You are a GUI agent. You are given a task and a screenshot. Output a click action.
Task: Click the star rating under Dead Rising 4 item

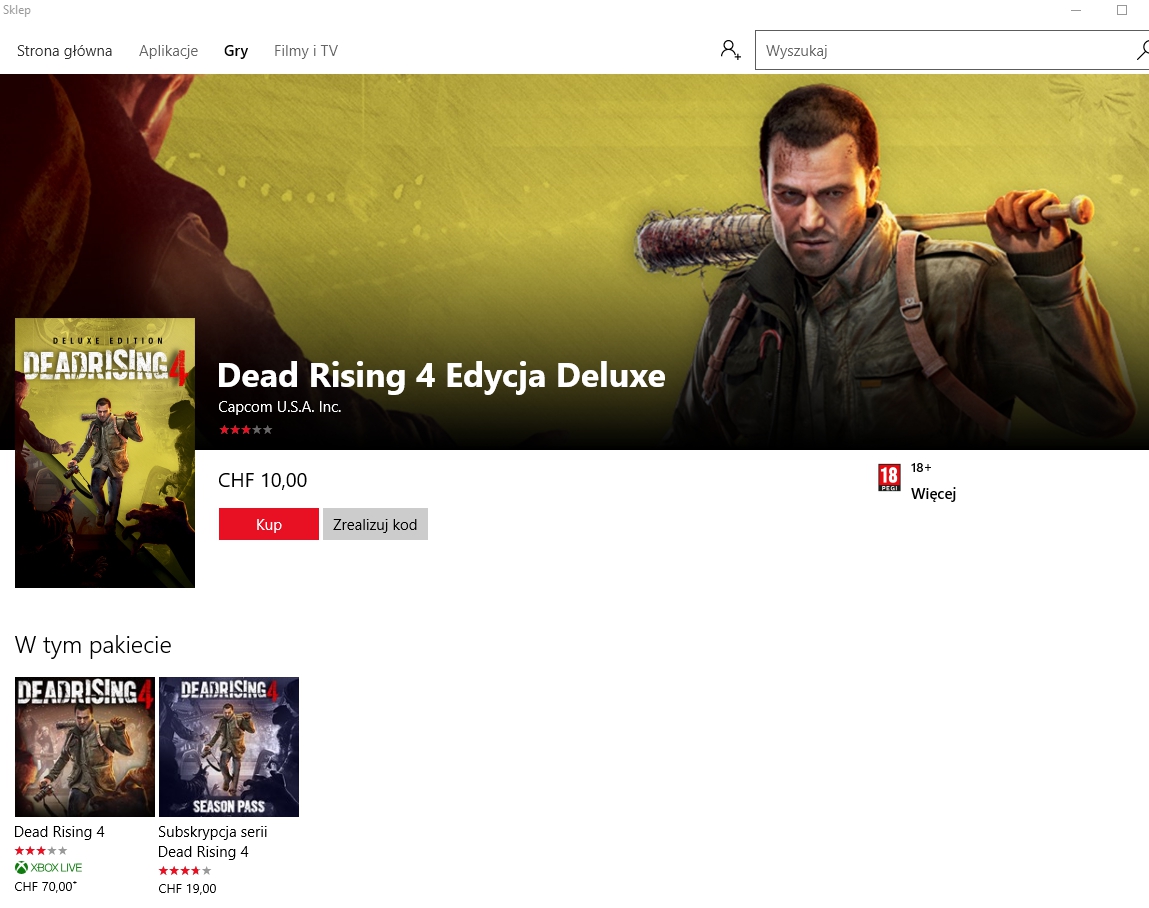[41, 851]
